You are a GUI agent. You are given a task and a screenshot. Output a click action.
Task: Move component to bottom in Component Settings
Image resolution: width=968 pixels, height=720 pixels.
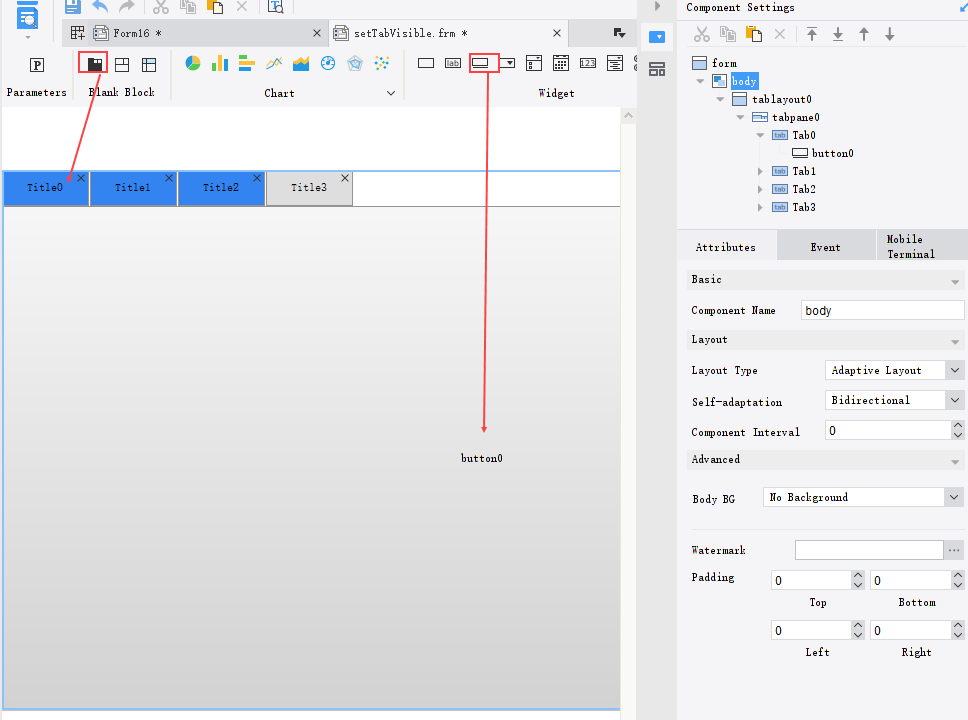click(x=838, y=34)
